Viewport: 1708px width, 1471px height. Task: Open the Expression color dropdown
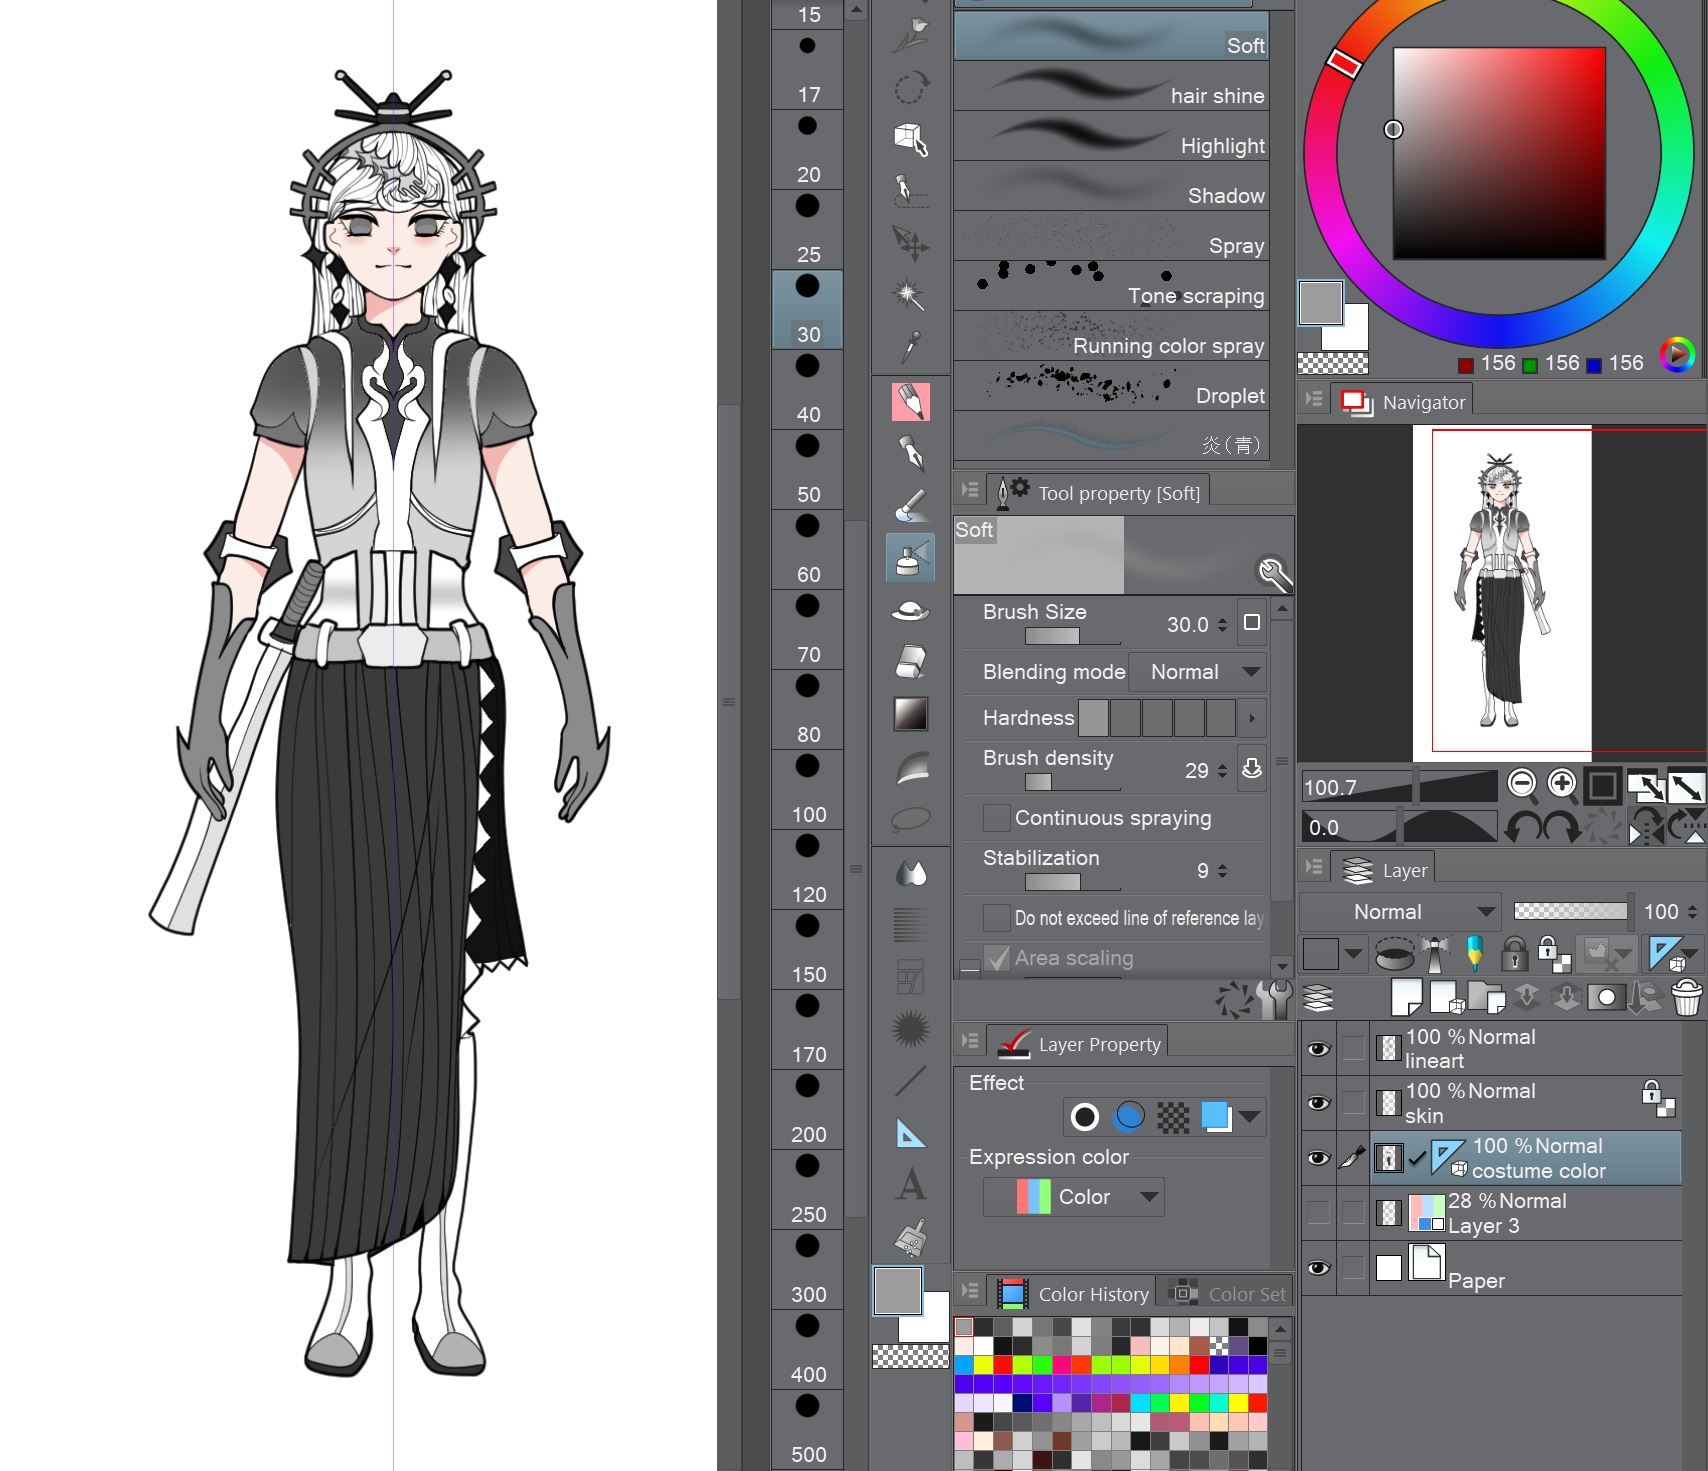(x=1073, y=1197)
